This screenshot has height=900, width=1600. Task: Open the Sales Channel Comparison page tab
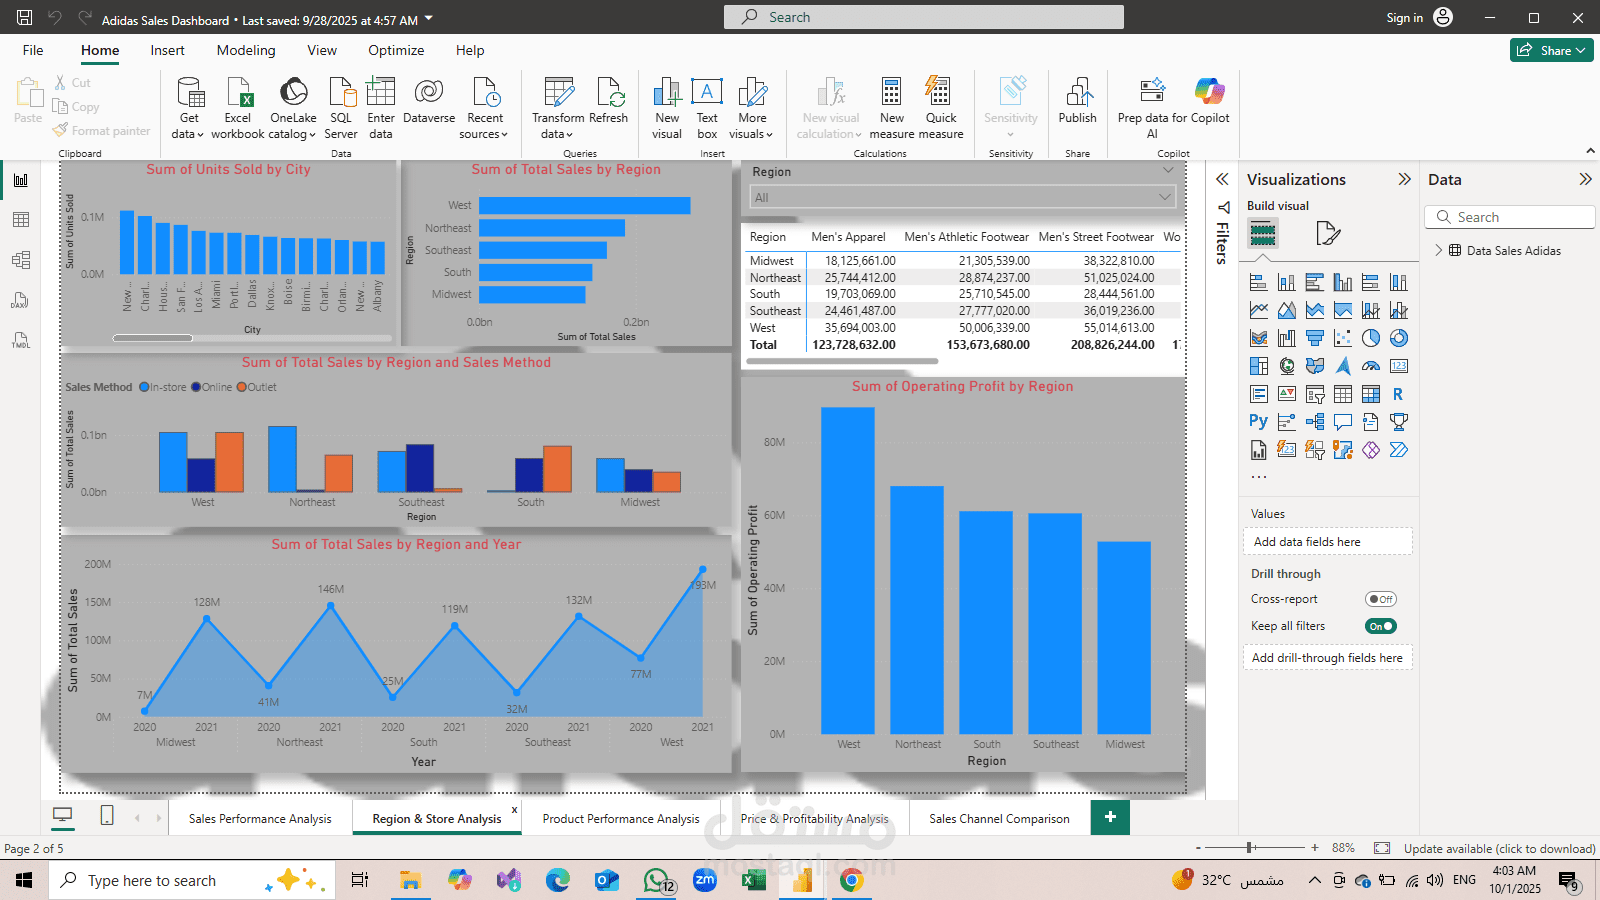pyautogui.click(x=999, y=818)
